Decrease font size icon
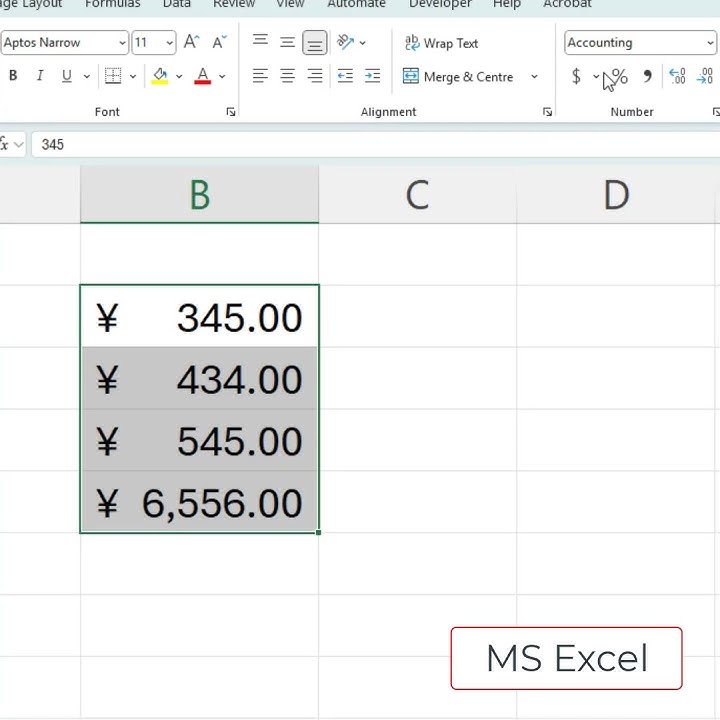720x720 pixels. tap(219, 42)
